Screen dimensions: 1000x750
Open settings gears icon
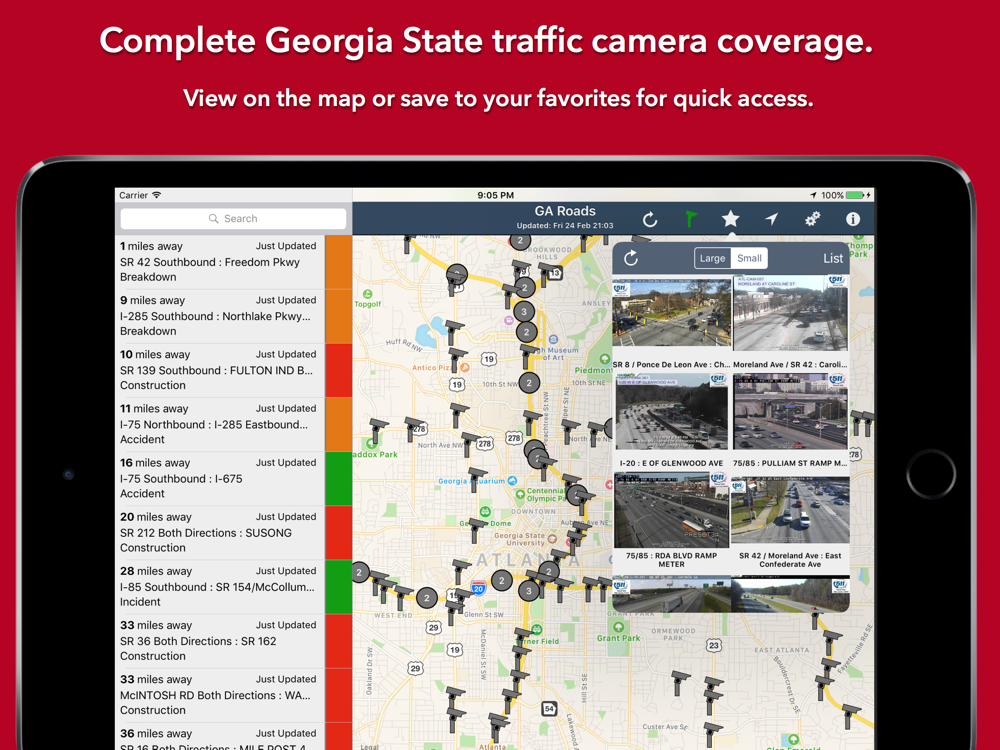[x=812, y=219]
